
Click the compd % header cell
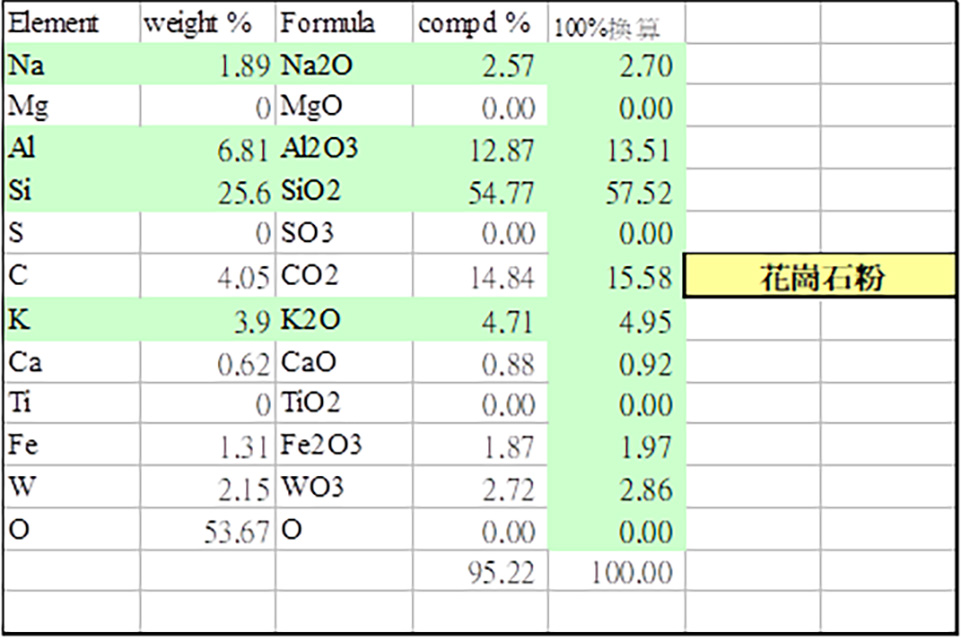[480, 23]
